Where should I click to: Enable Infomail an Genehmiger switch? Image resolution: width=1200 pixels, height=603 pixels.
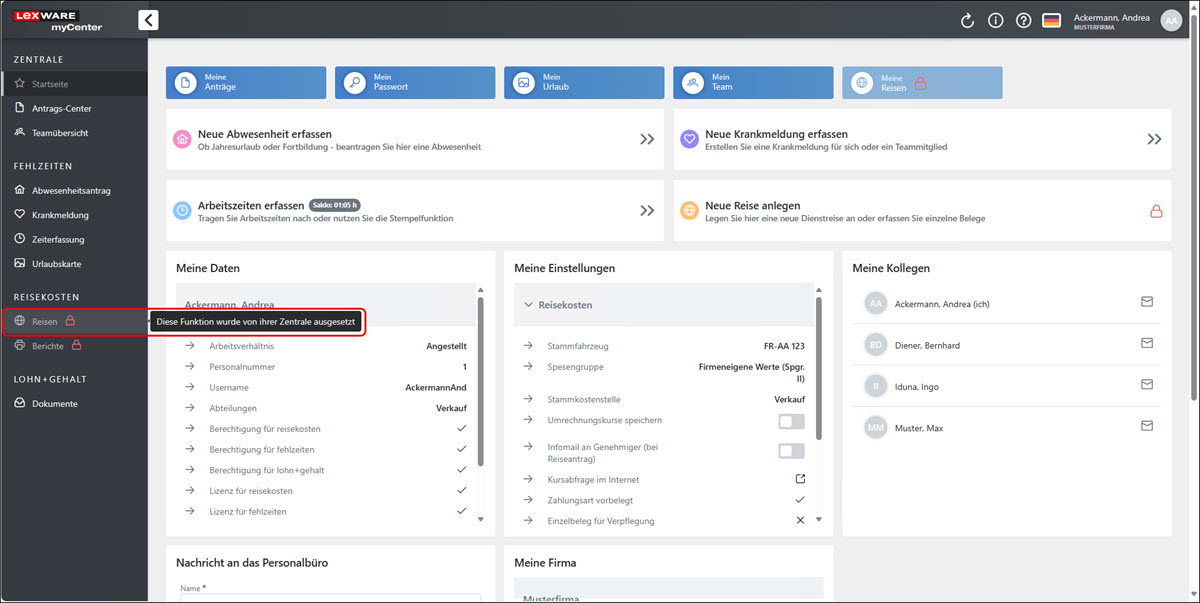(x=791, y=451)
